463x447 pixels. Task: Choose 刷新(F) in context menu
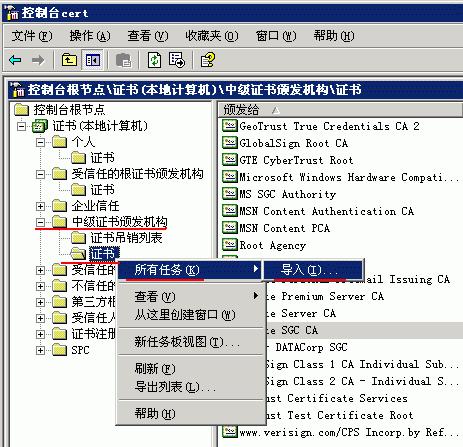coord(191,368)
